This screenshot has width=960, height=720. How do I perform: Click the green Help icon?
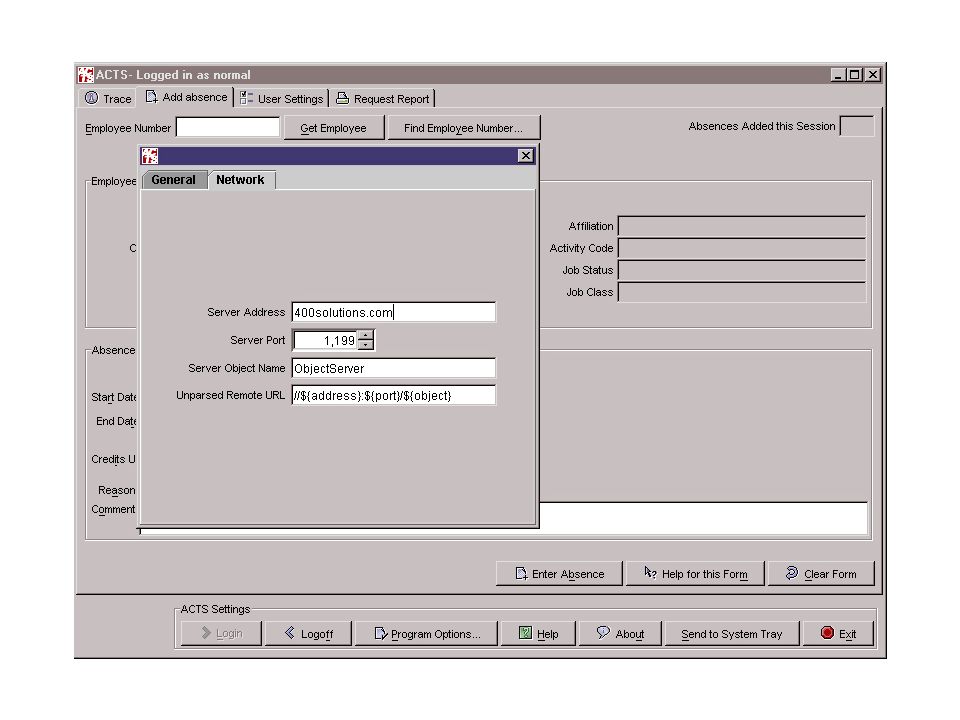click(x=525, y=633)
